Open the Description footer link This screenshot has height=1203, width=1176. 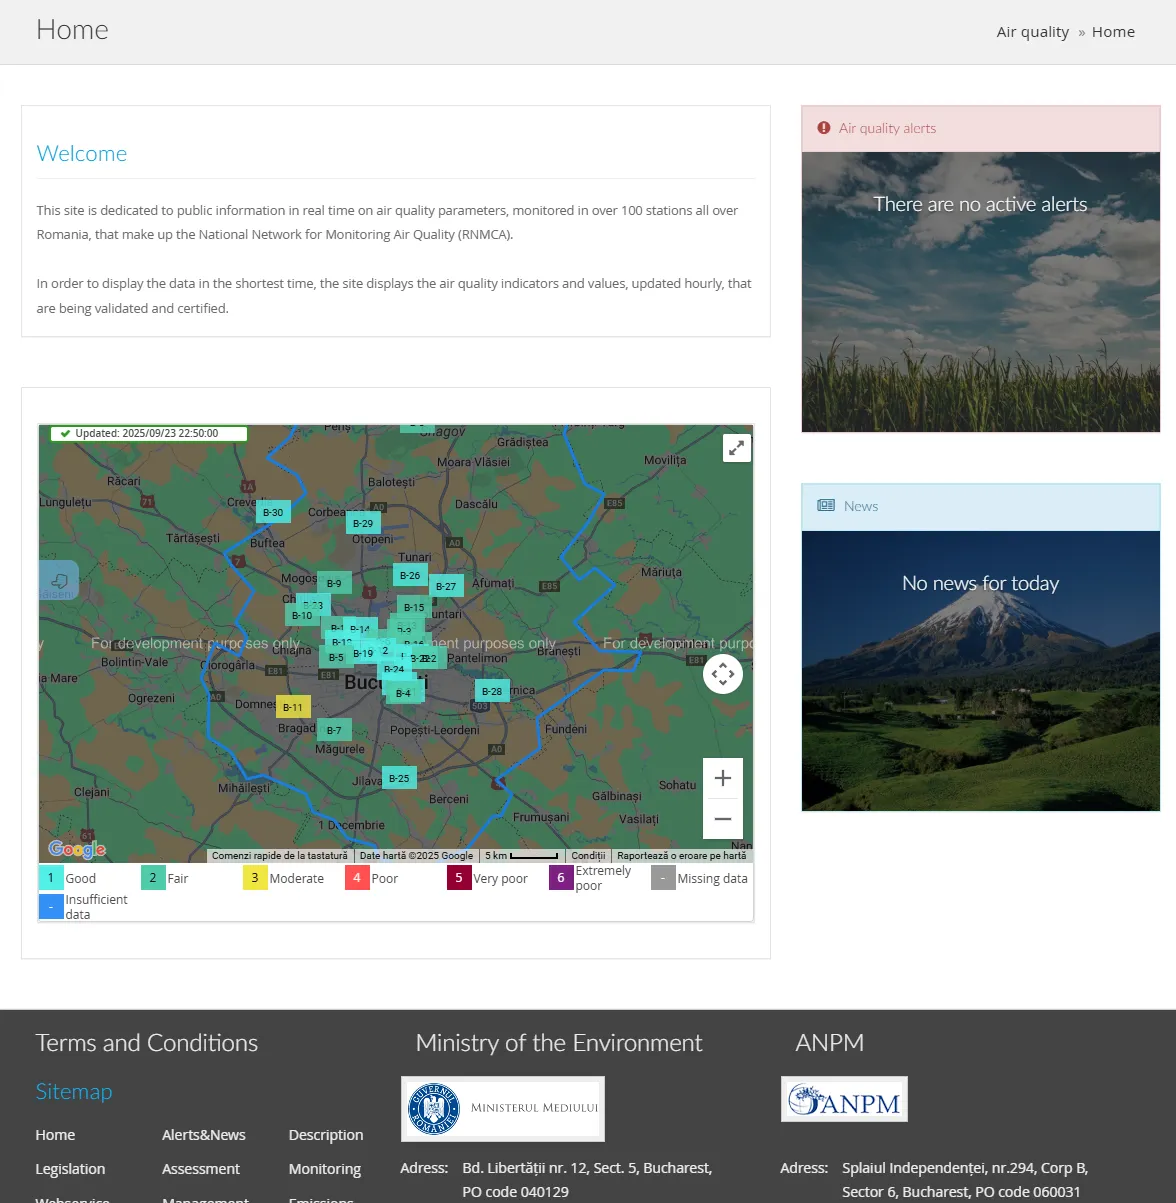coord(326,1135)
